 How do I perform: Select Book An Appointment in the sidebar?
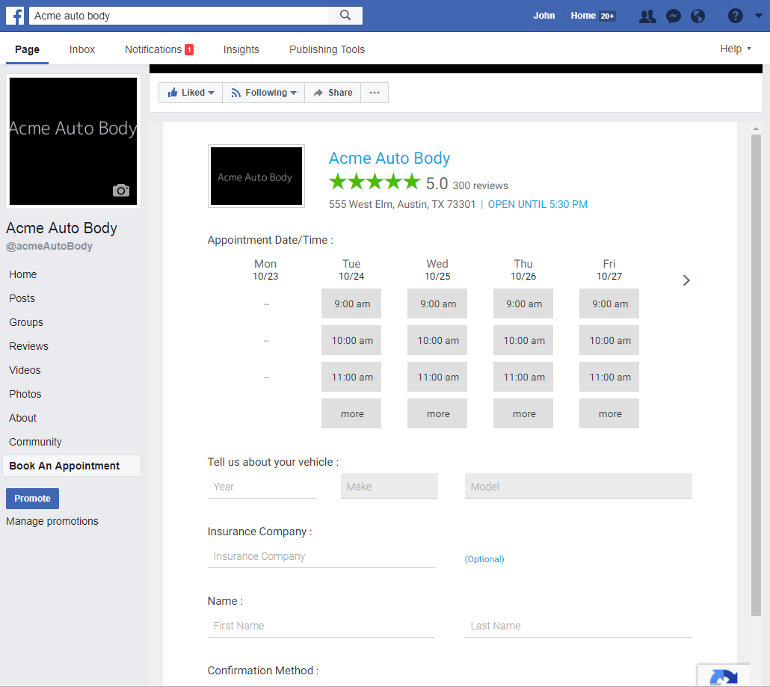71,466
